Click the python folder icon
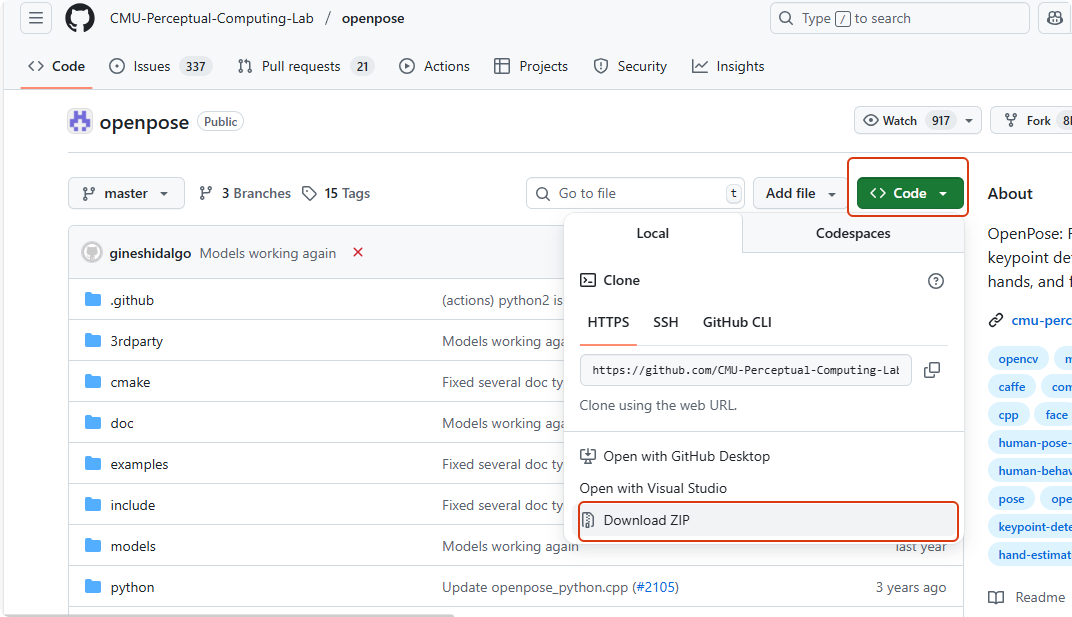 [93, 587]
